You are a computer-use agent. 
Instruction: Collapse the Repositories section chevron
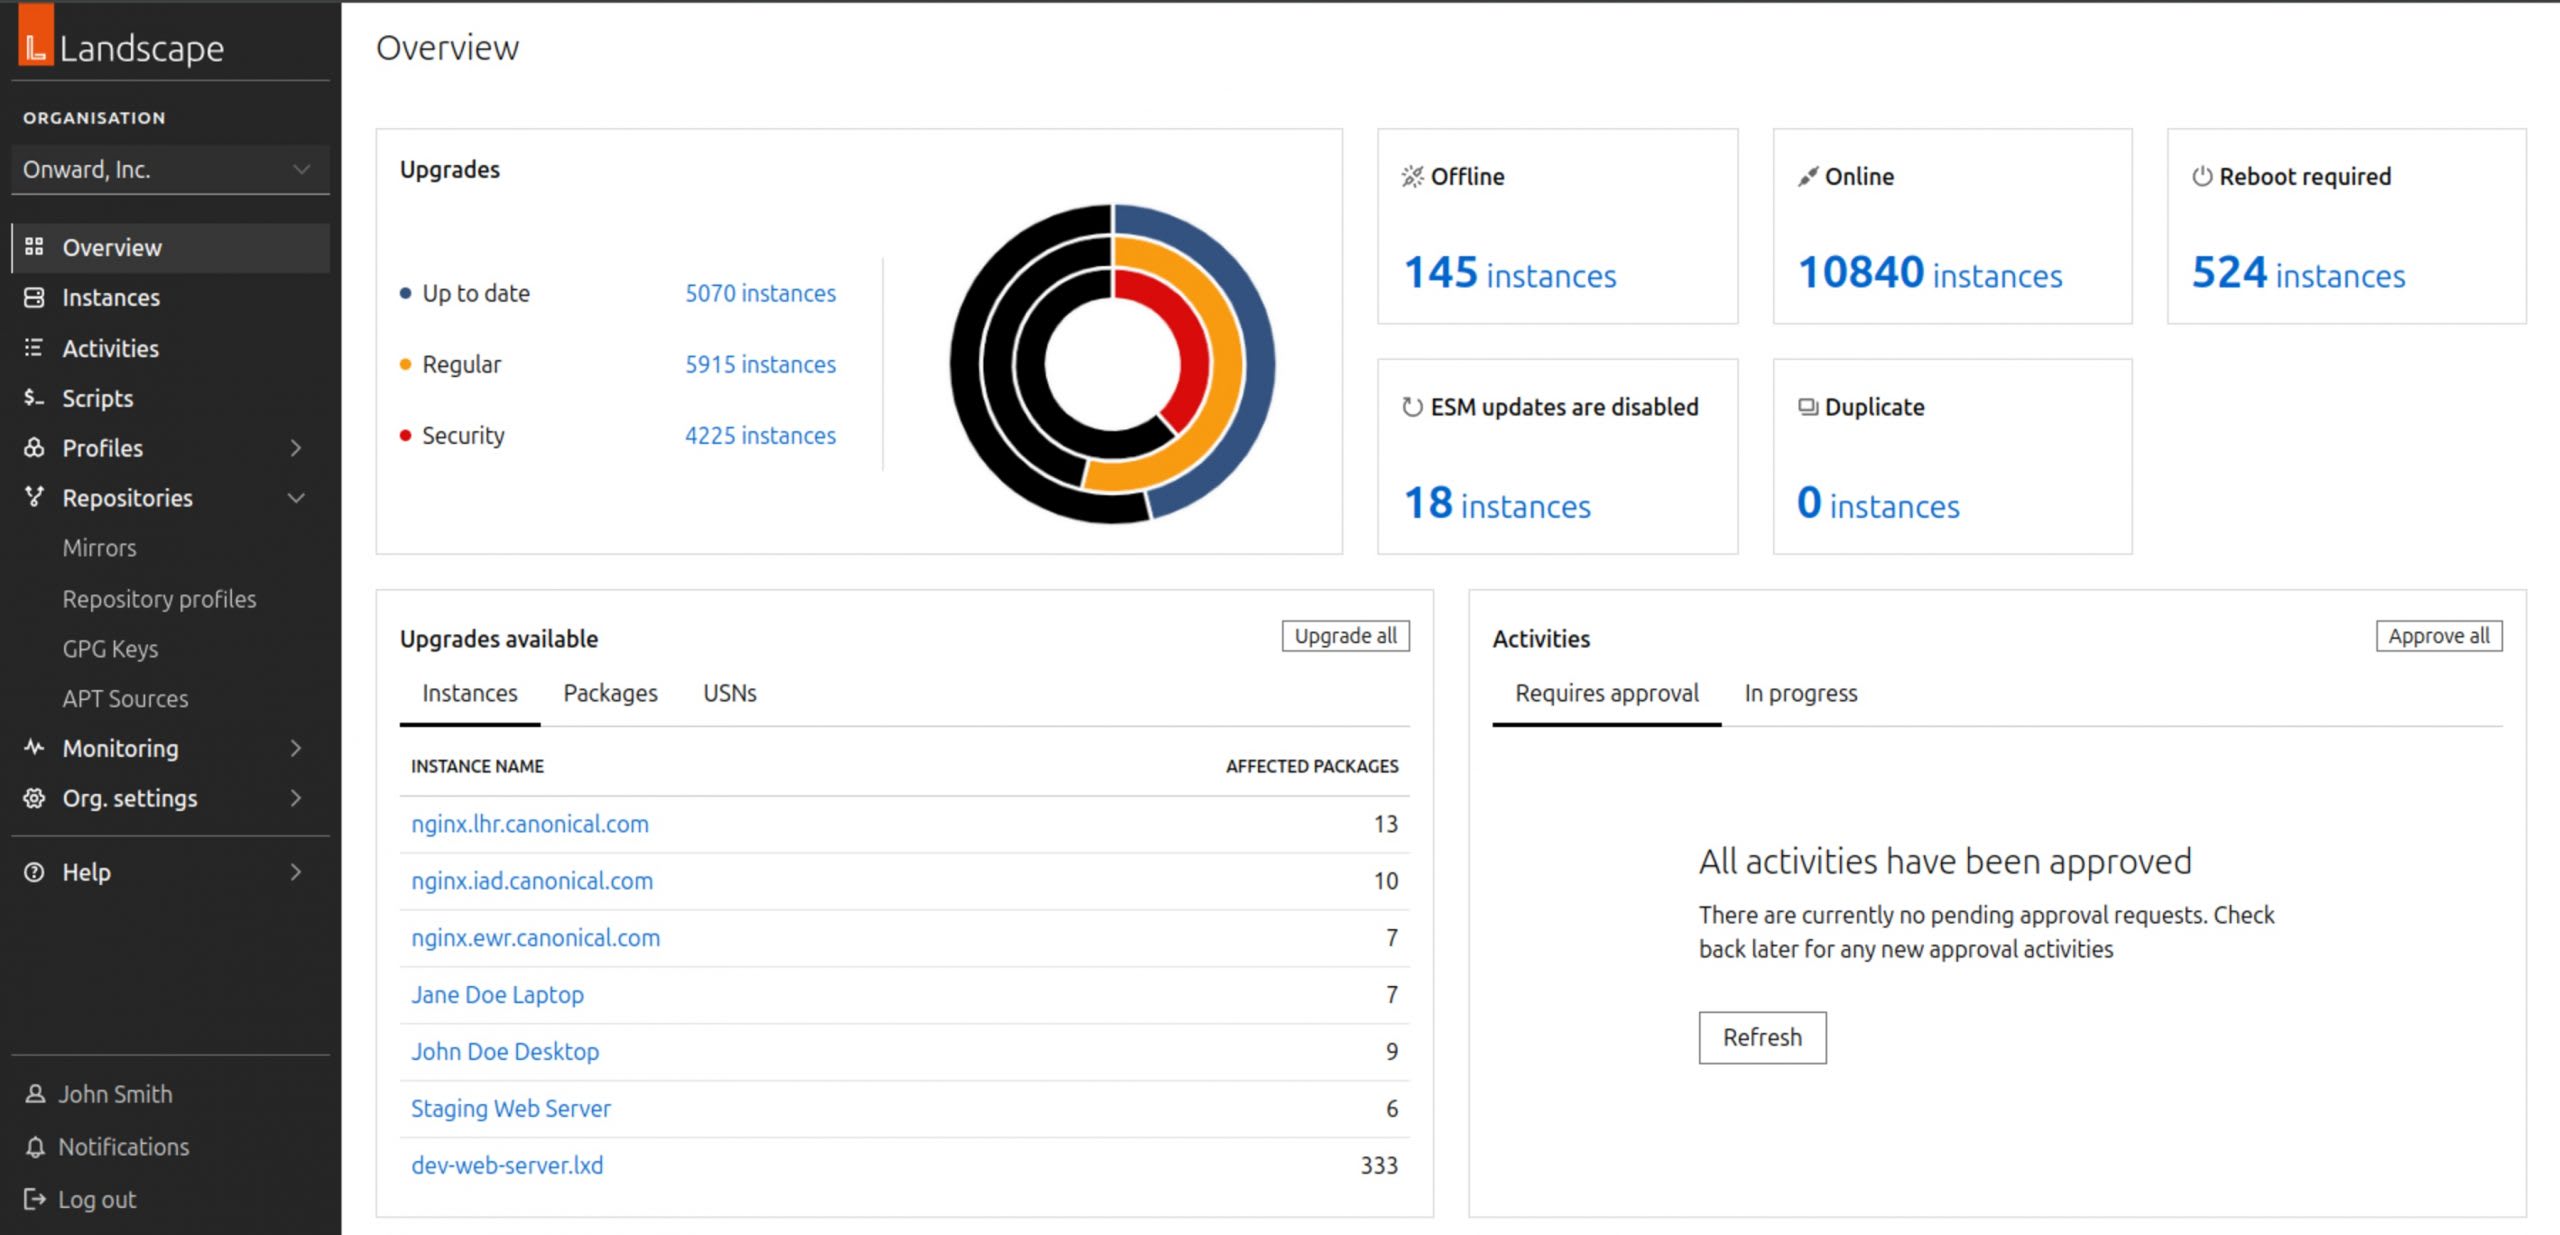tap(296, 497)
